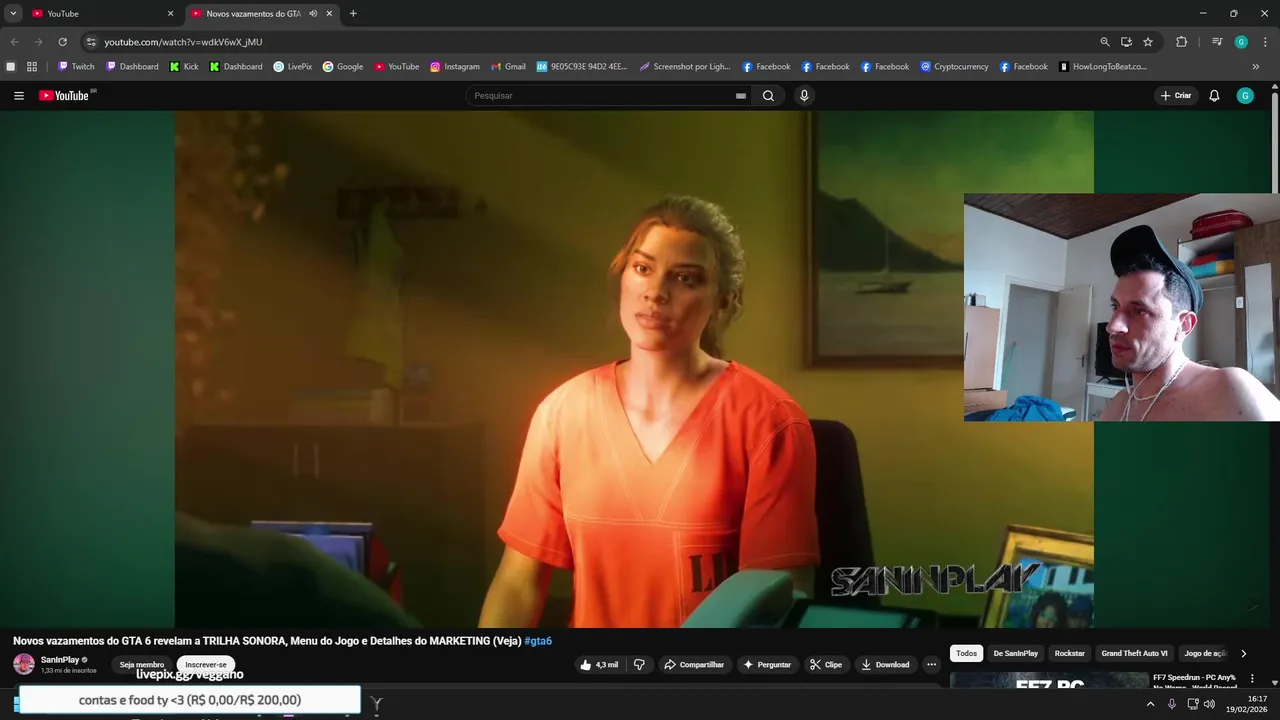Open the media controls icon in Chrome toolbar
The width and height of the screenshot is (1280, 720).
point(1217,42)
